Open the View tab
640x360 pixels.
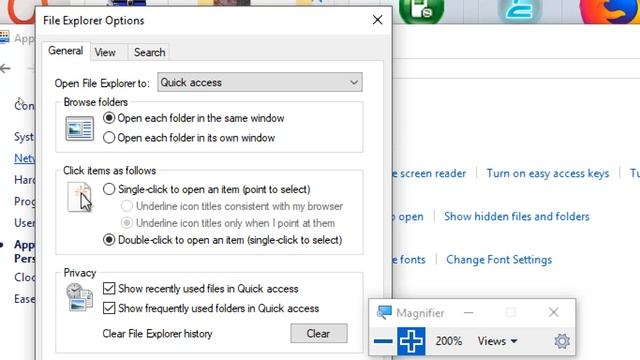(105, 53)
